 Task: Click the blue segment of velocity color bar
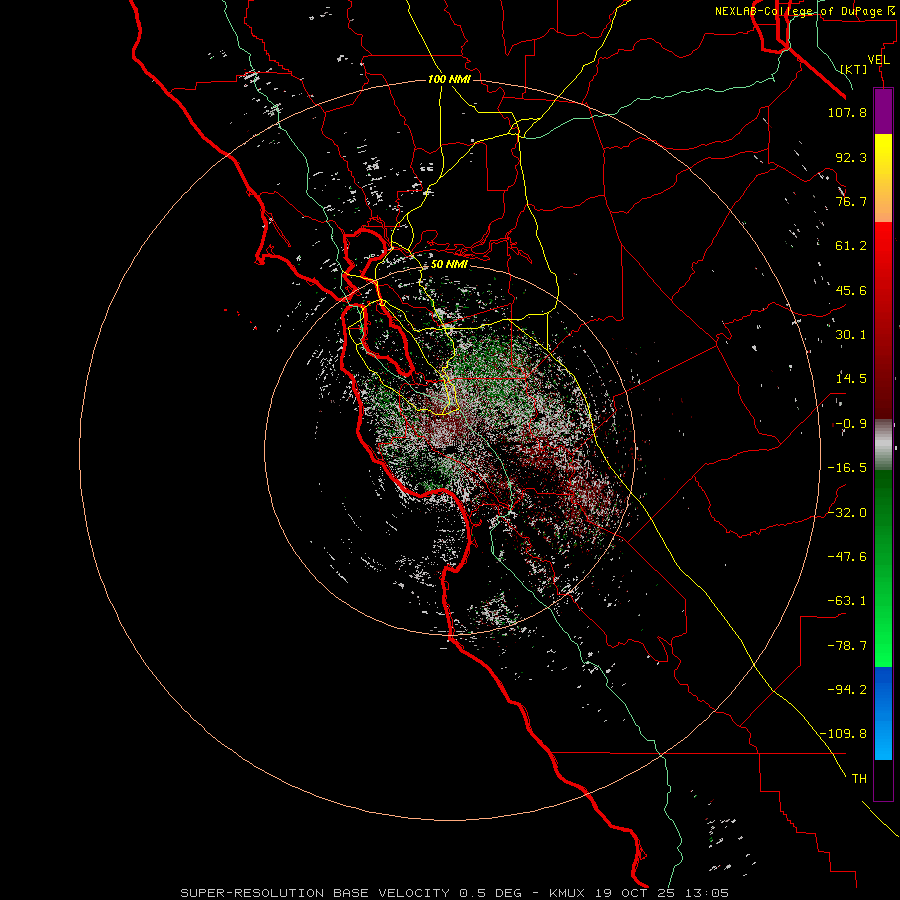pyautogui.click(x=883, y=713)
